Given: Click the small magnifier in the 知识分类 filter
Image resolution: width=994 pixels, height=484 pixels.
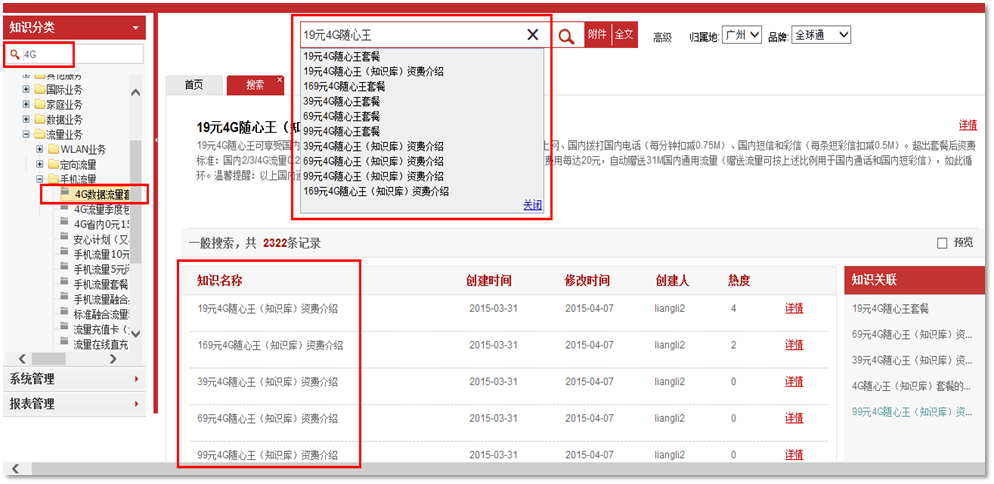Looking at the screenshot, I should 15,54.
